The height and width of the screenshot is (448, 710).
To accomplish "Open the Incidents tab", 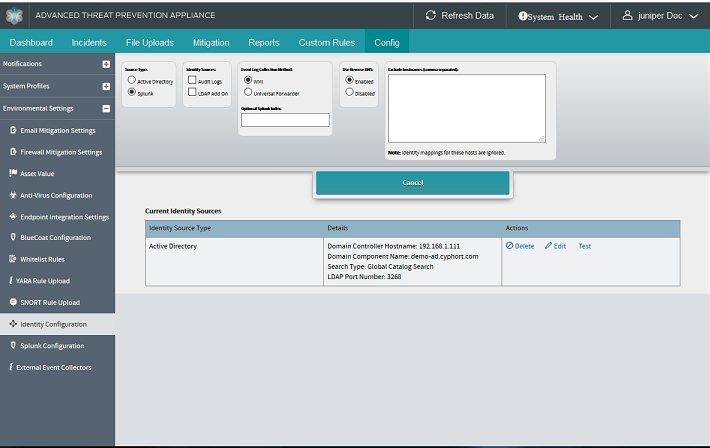I will point(89,43).
